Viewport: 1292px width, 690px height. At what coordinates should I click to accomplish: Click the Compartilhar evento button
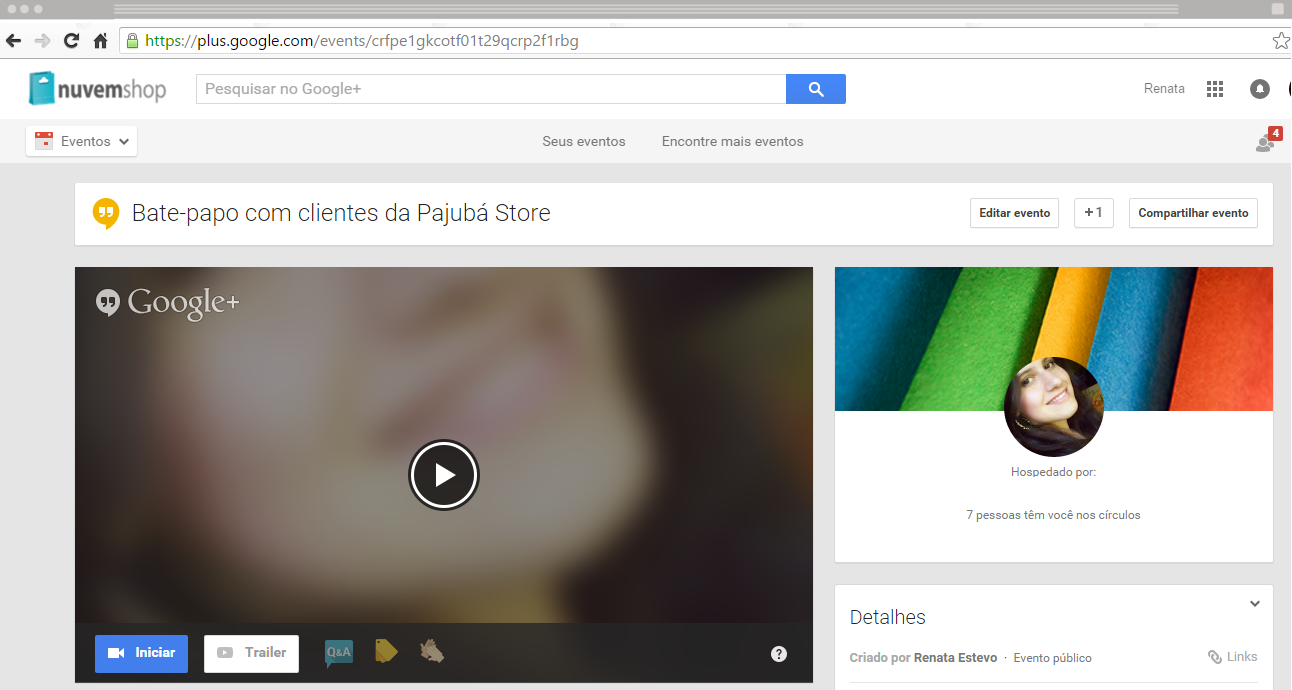(1193, 213)
